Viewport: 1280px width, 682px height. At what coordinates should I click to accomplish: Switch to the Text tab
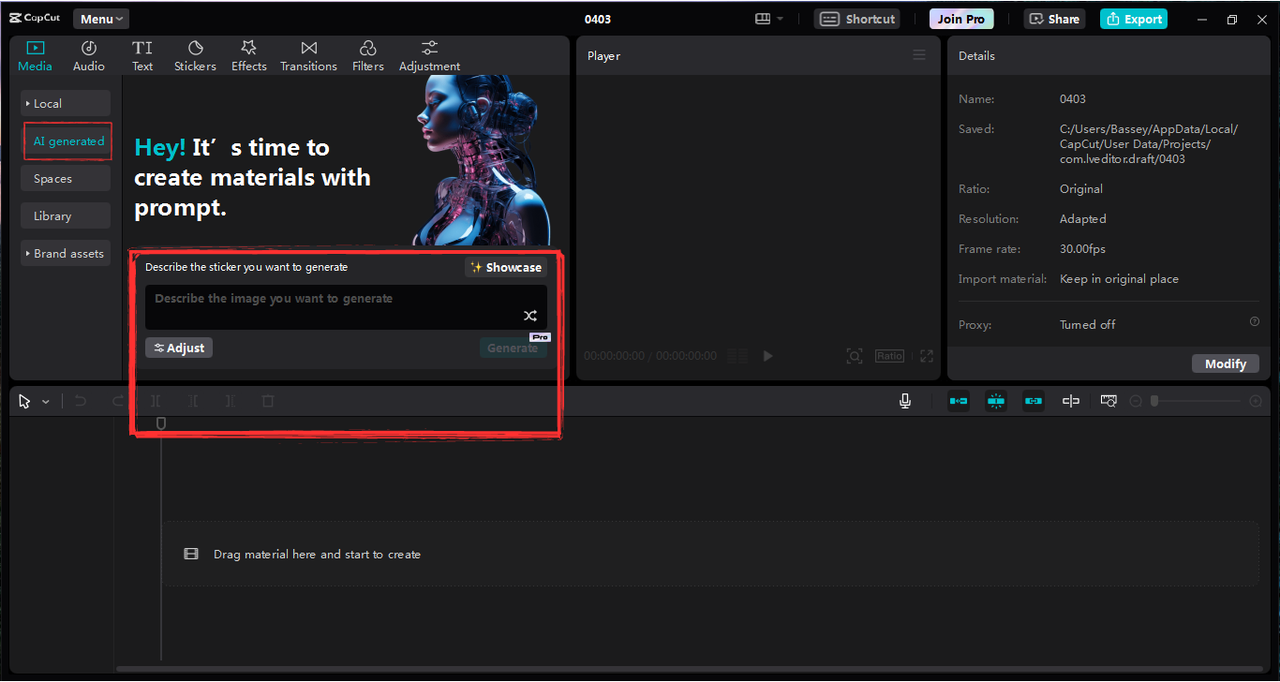click(142, 55)
